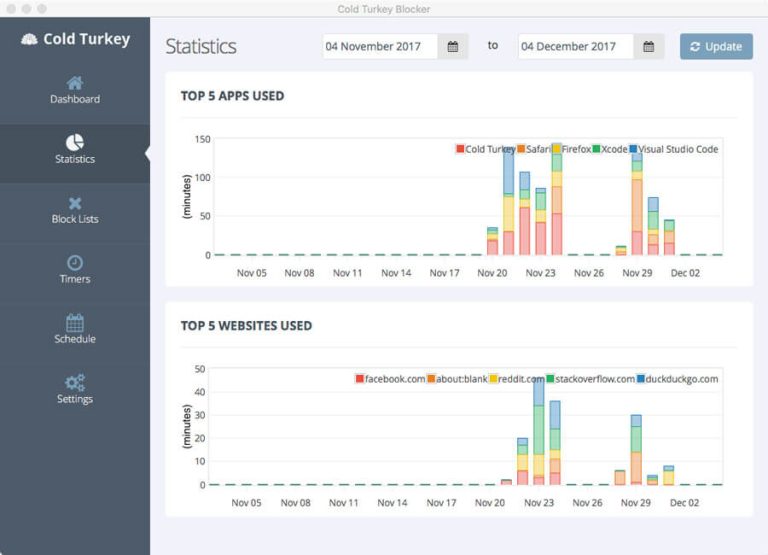Toggle Xcode series in apps legend

609,149
